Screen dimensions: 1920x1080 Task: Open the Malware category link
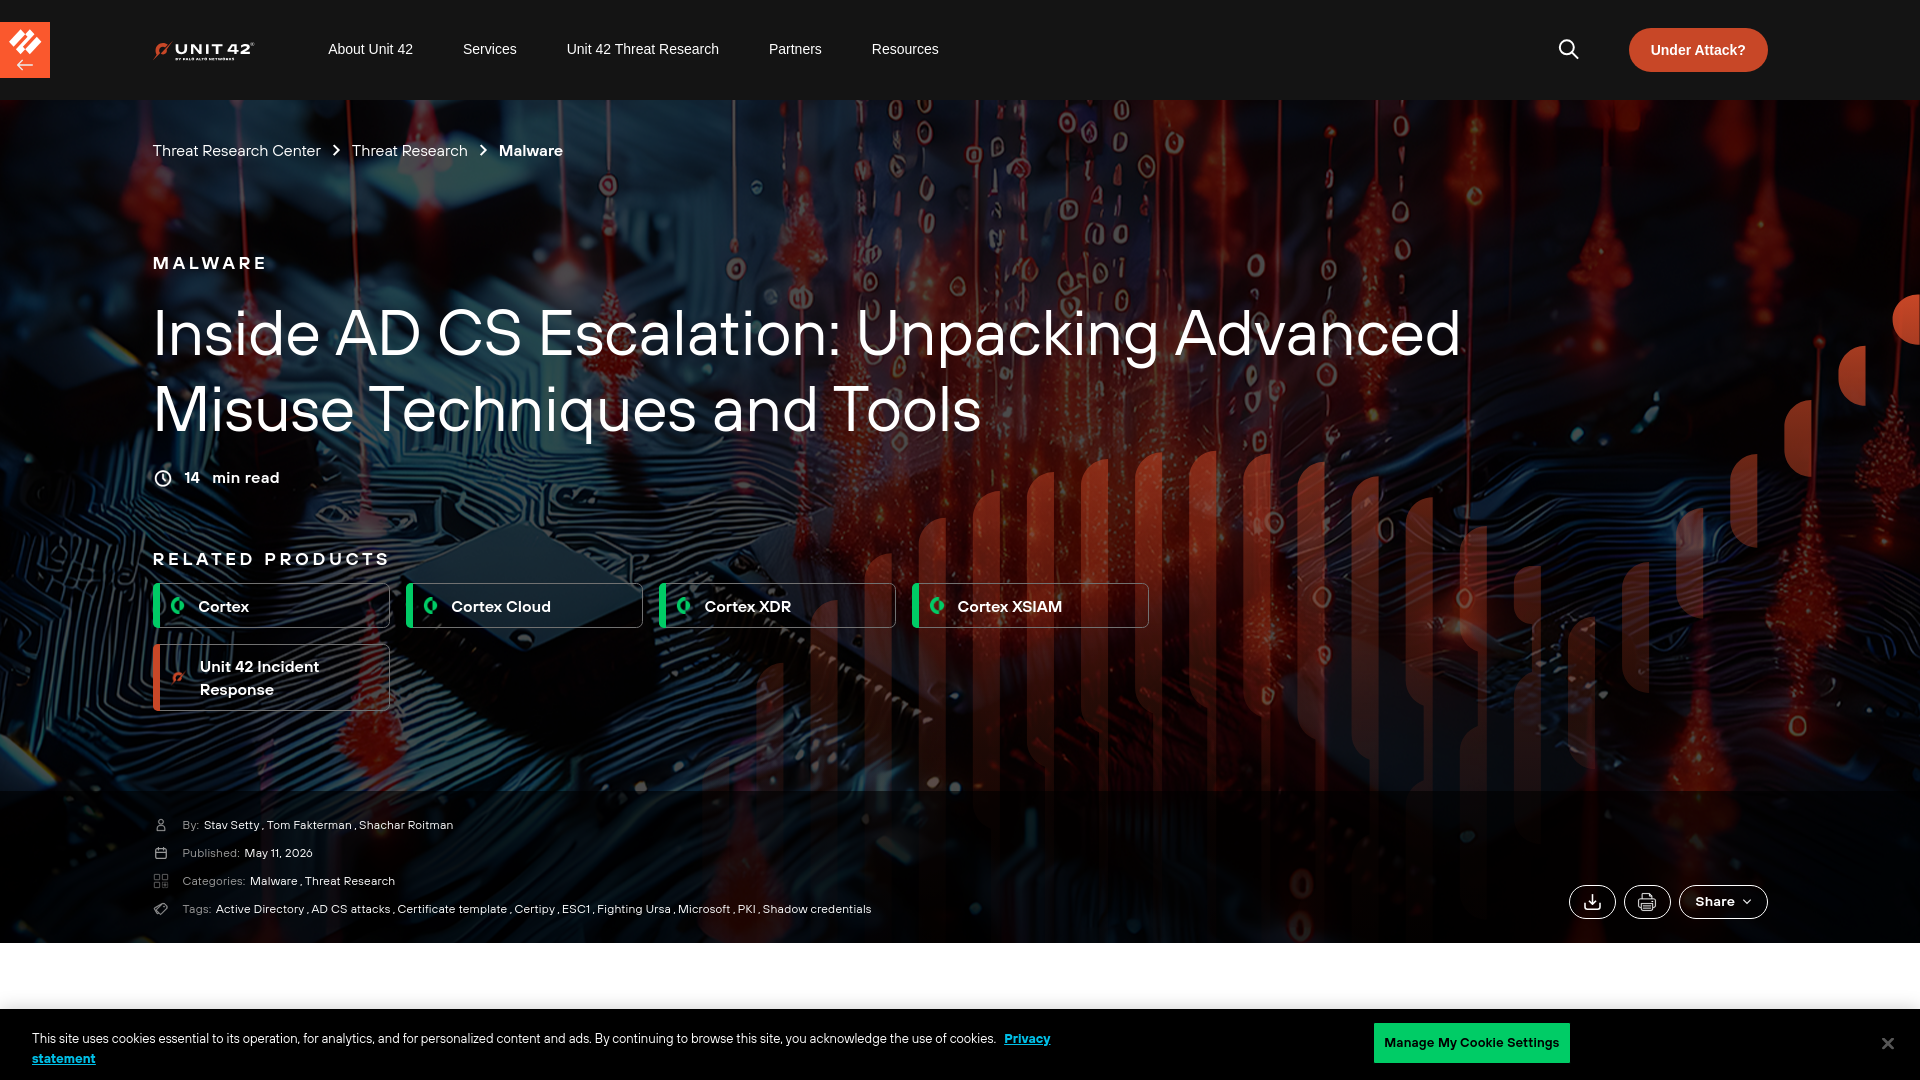pos(274,881)
